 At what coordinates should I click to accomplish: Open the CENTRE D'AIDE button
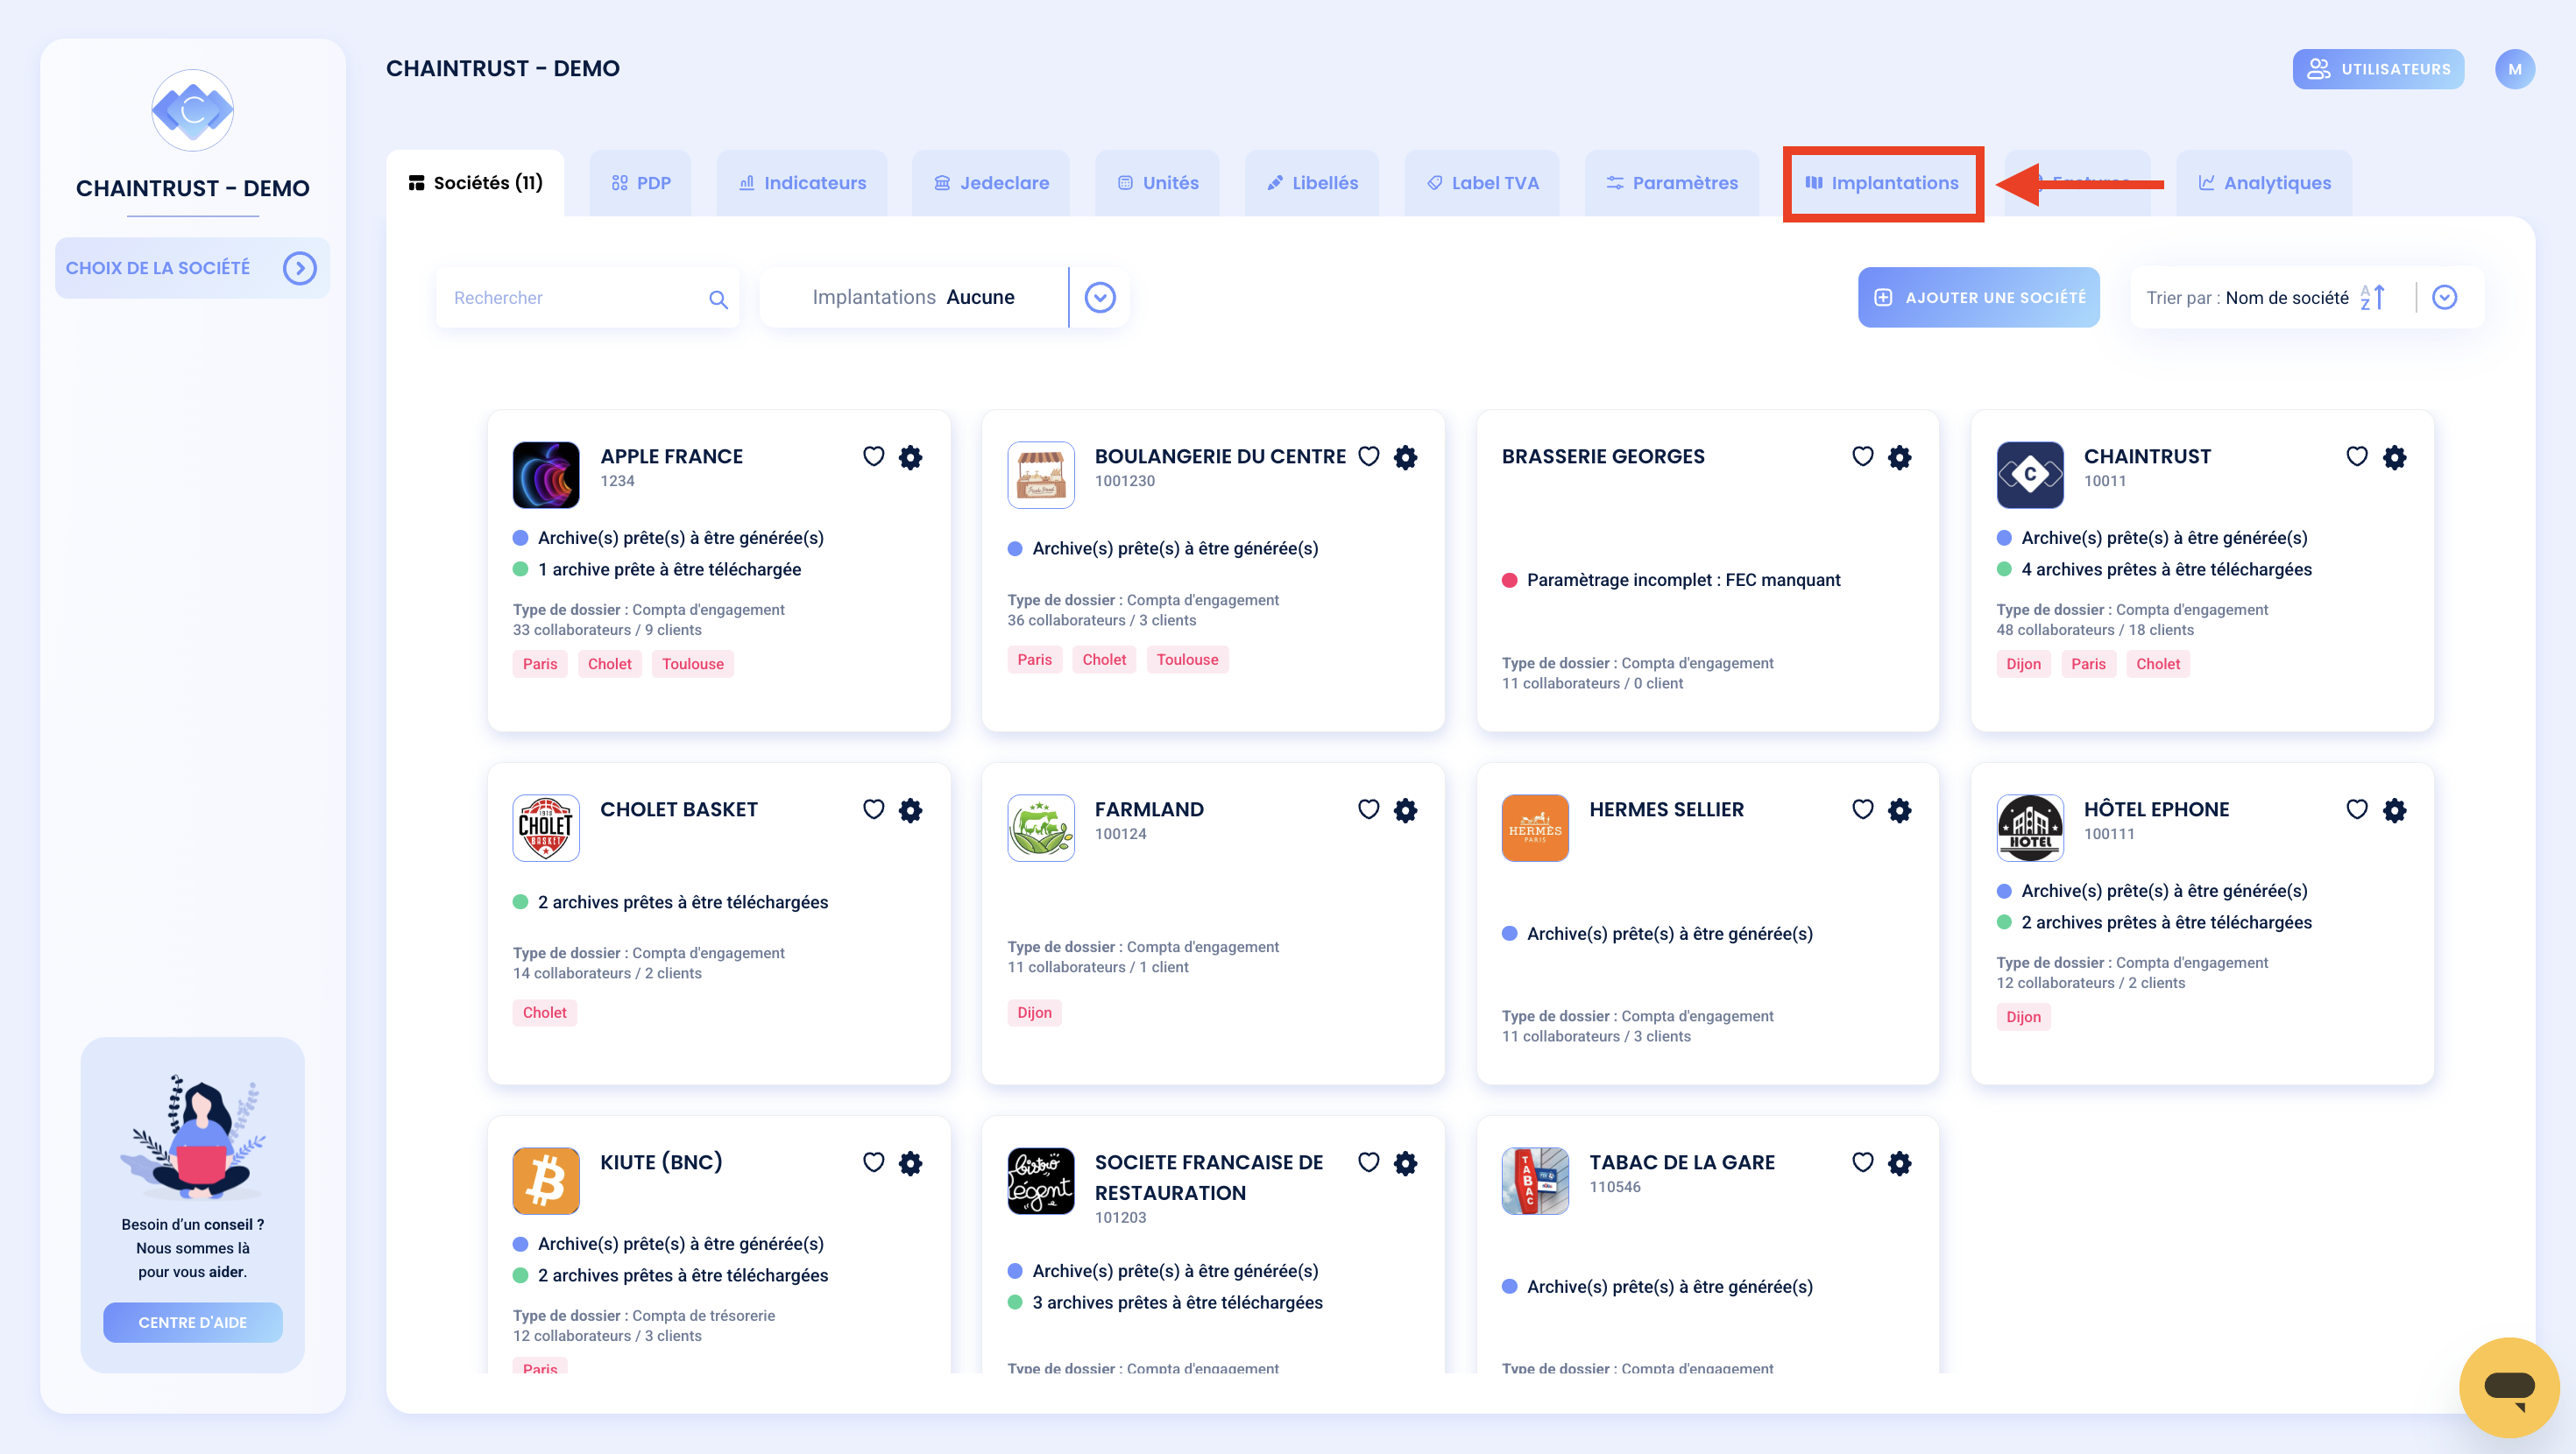[192, 1322]
